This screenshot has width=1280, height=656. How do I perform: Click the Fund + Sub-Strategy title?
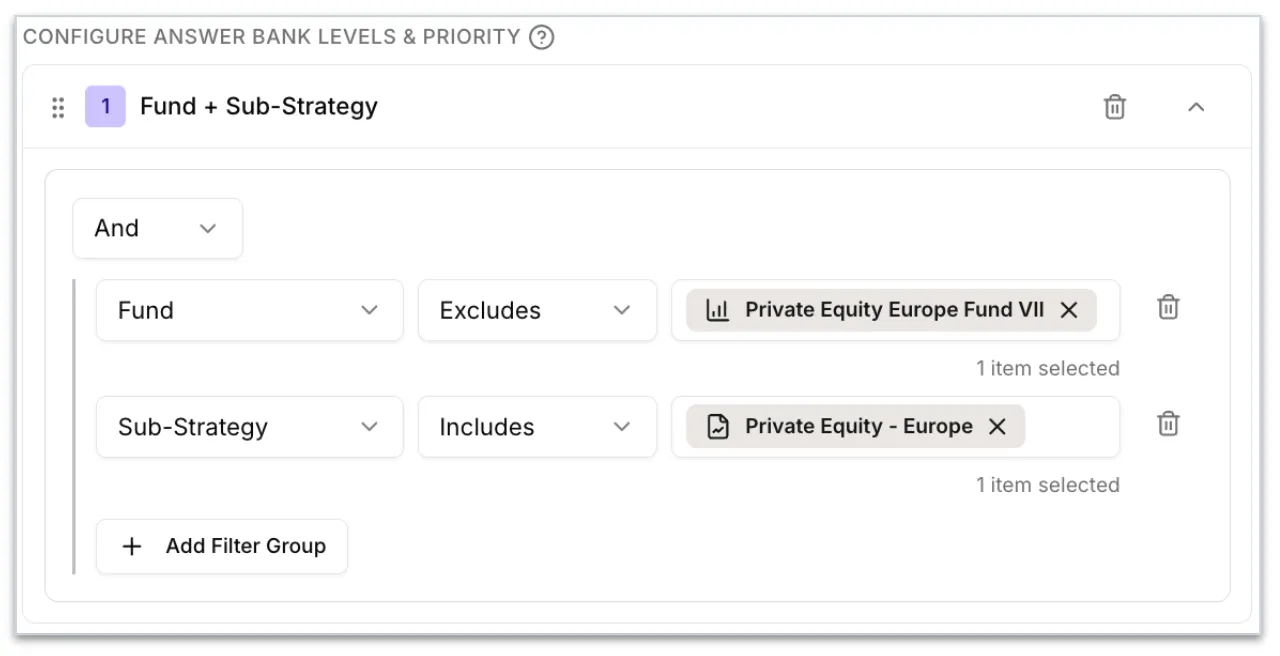coord(259,107)
